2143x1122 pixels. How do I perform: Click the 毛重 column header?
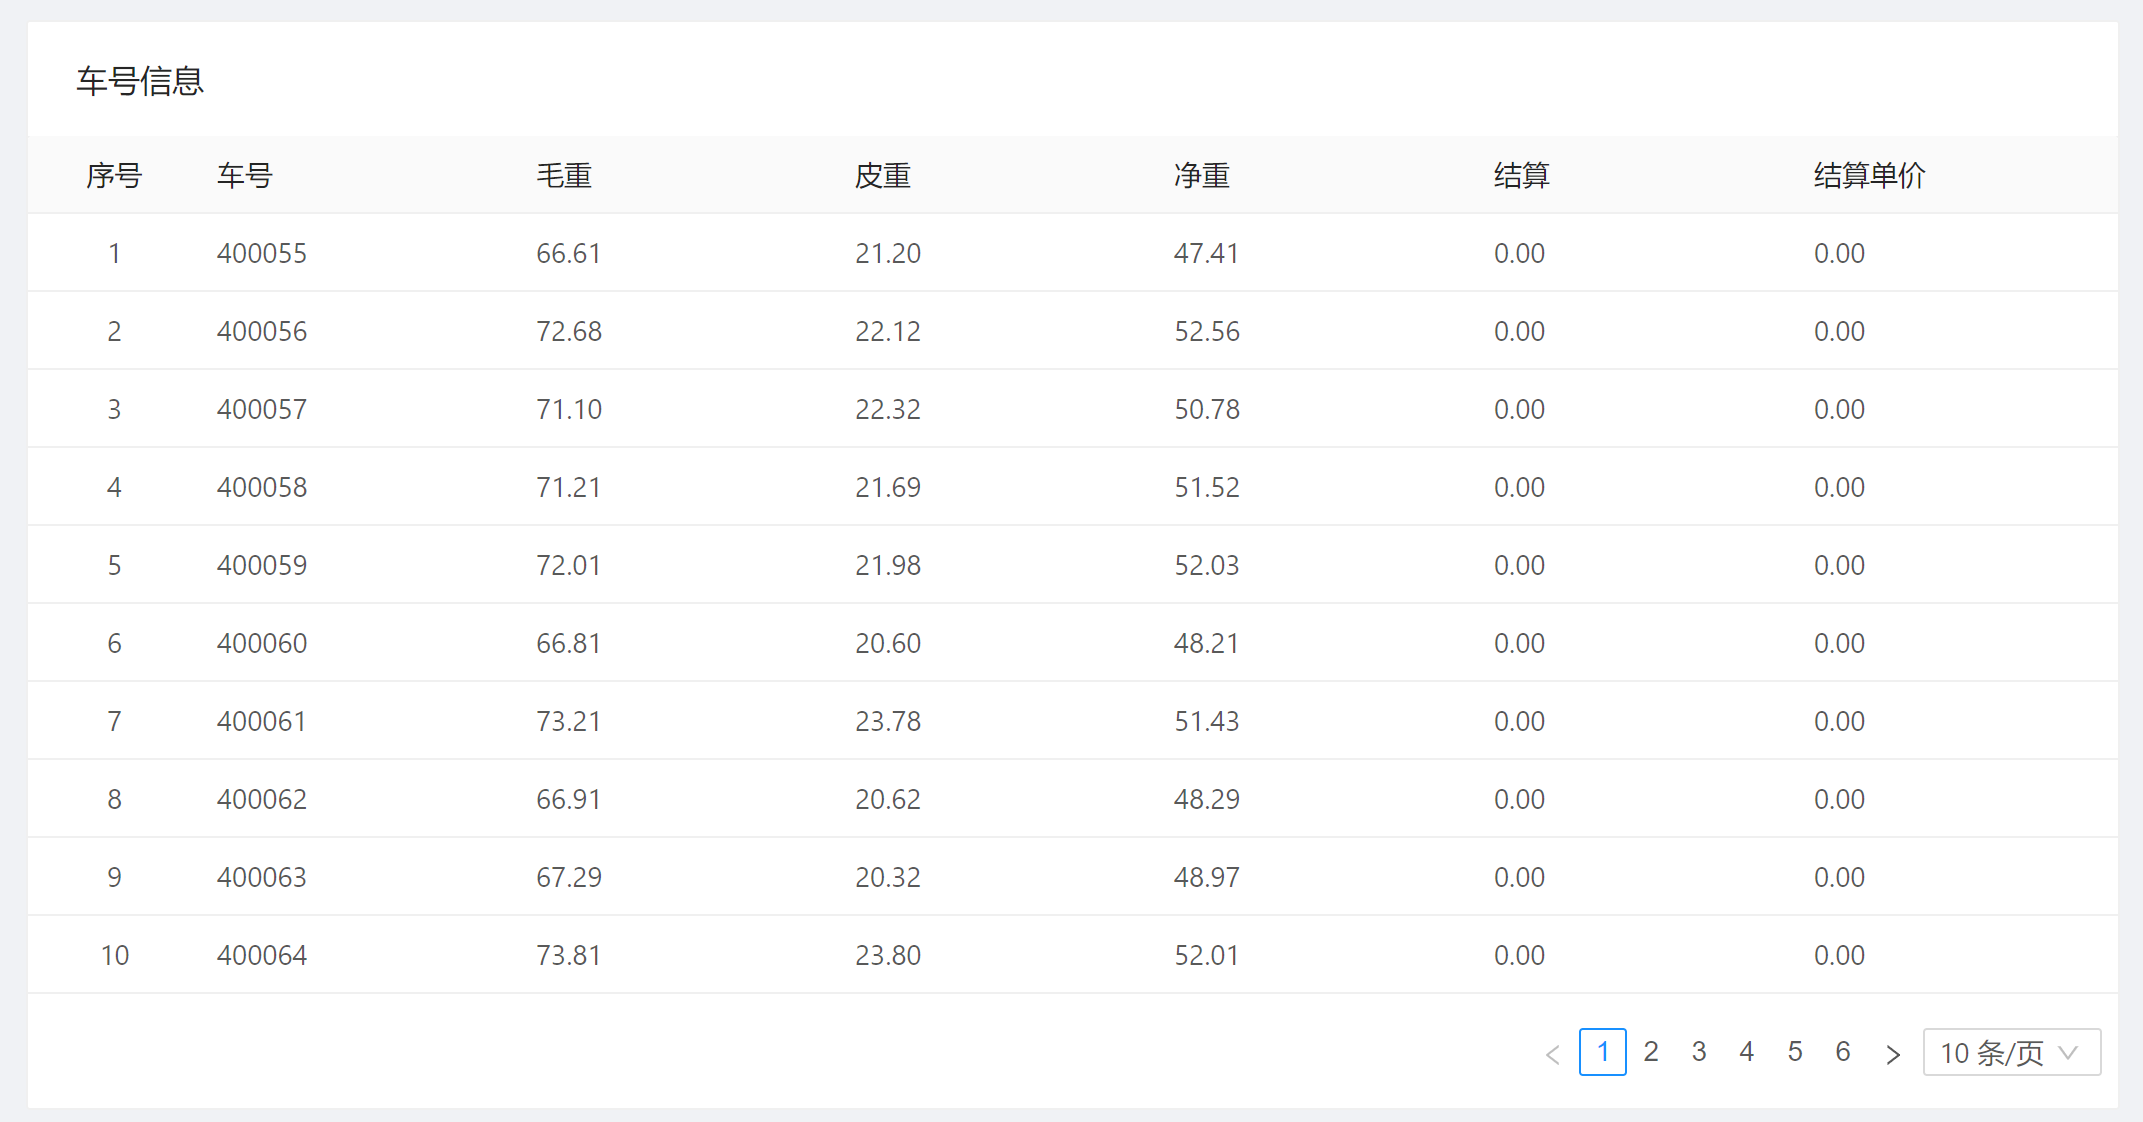click(x=564, y=176)
